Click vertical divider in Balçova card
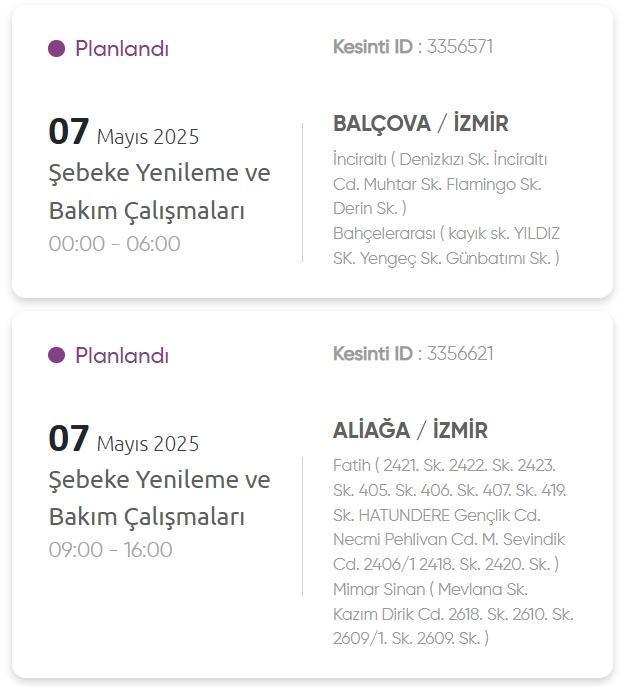The width and height of the screenshot is (626, 687). coord(302,193)
